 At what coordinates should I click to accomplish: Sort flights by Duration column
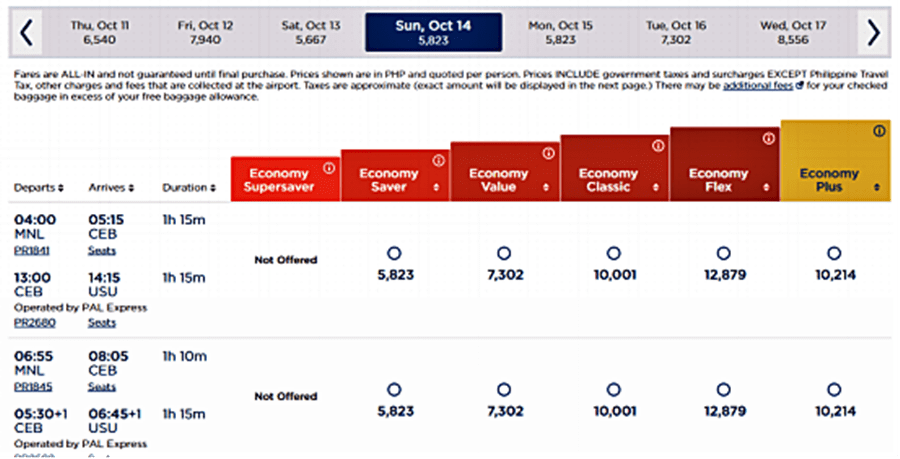[188, 187]
